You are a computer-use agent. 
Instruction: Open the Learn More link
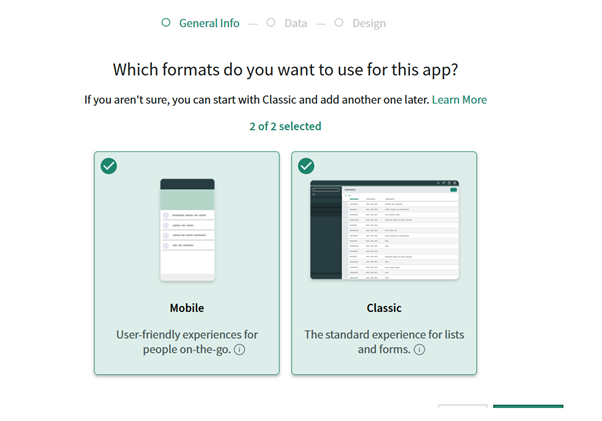pyautogui.click(x=459, y=100)
